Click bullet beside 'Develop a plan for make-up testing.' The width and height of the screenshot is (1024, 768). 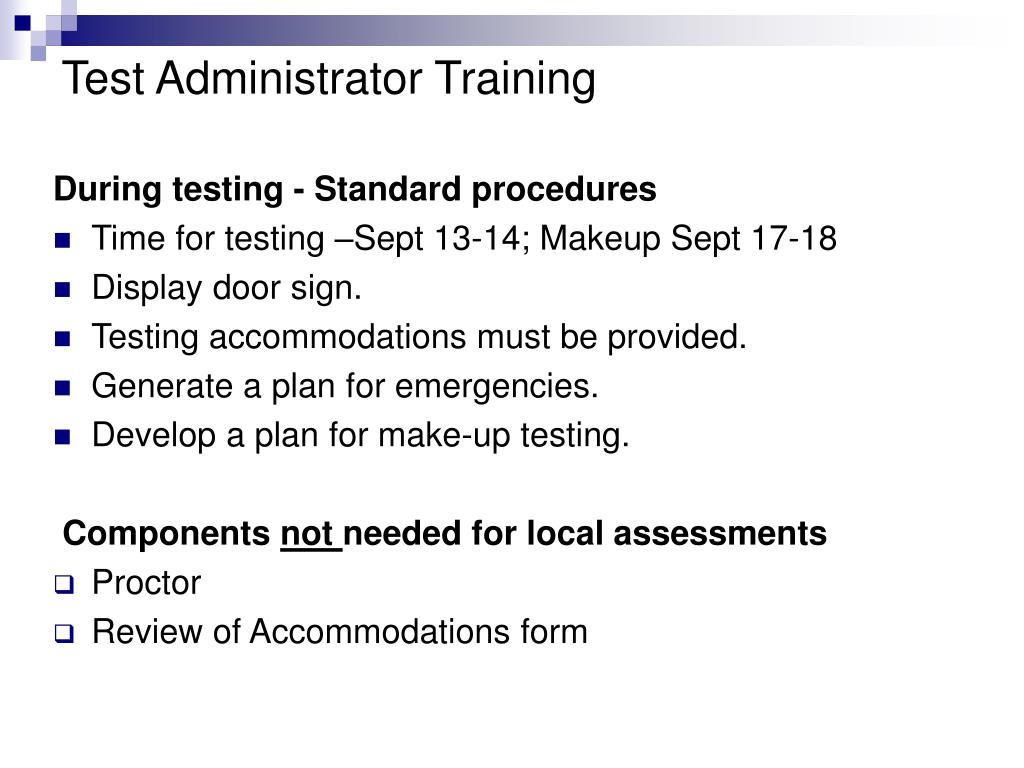(x=63, y=438)
